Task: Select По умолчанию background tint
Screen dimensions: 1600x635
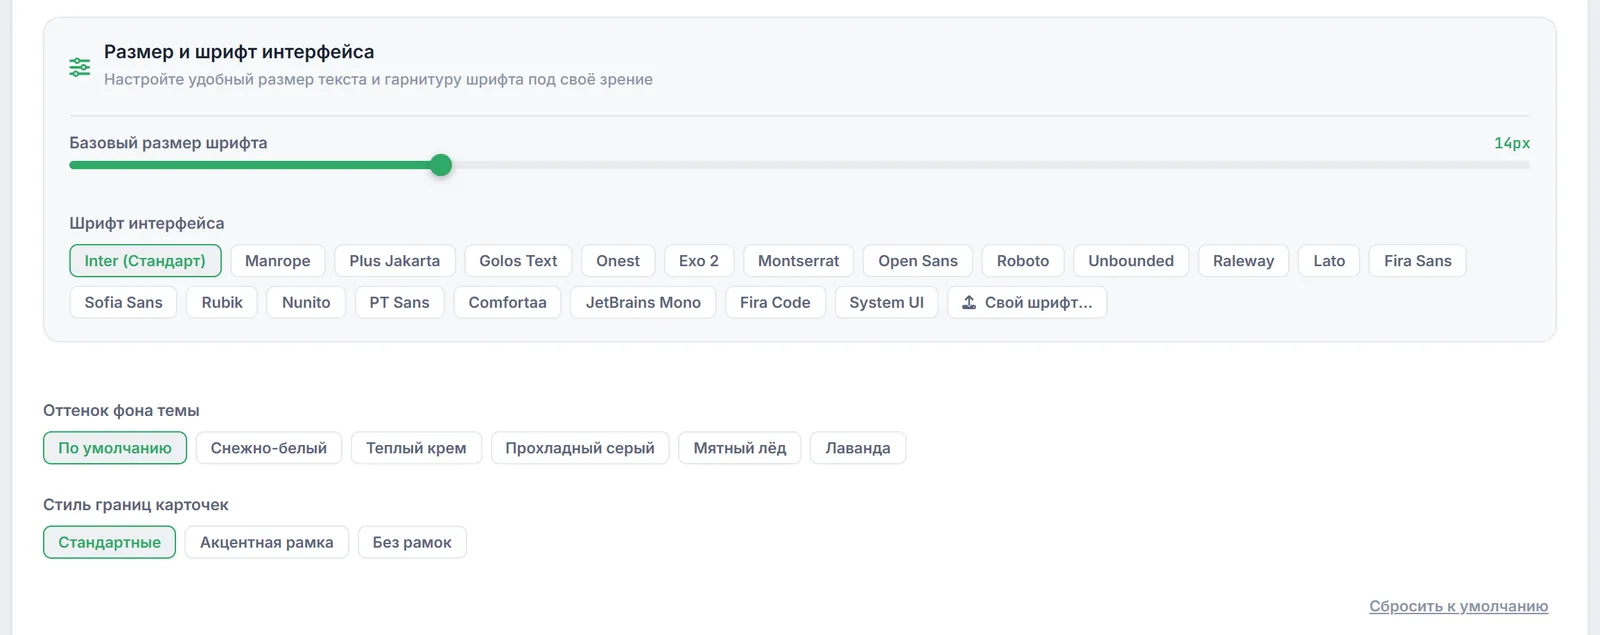Action: point(115,448)
